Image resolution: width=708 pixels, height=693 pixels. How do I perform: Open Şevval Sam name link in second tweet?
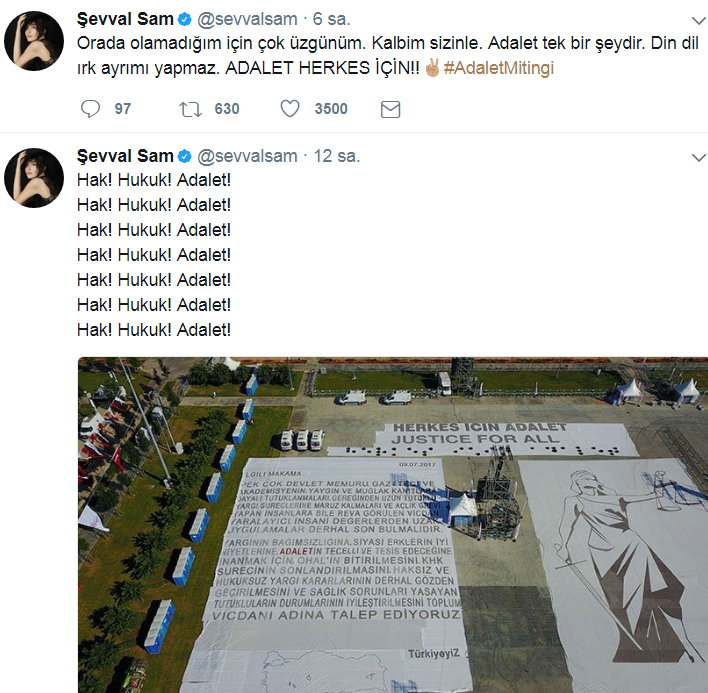(125, 156)
